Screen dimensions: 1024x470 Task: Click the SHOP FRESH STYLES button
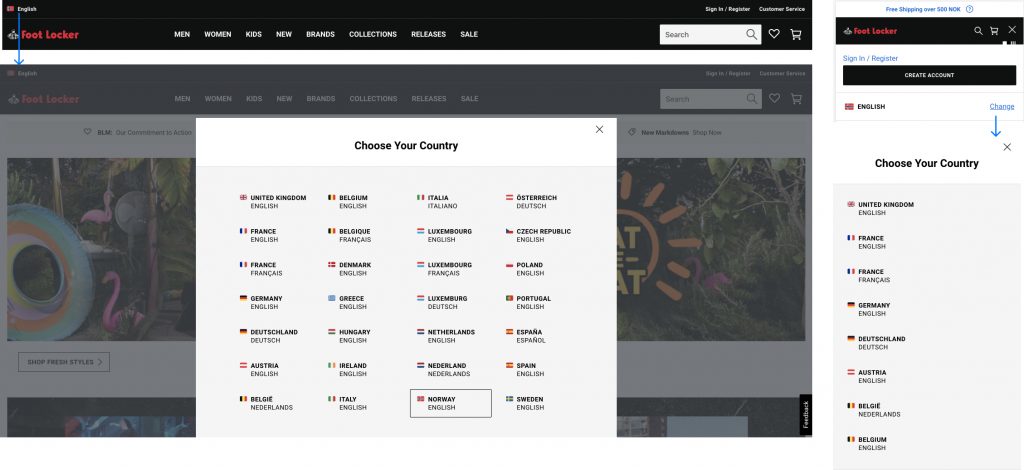[x=64, y=362]
